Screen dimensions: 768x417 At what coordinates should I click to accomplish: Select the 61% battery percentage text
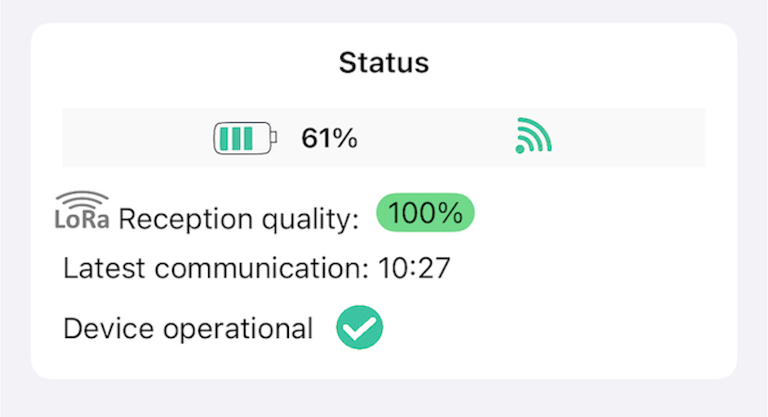tap(329, 138)
